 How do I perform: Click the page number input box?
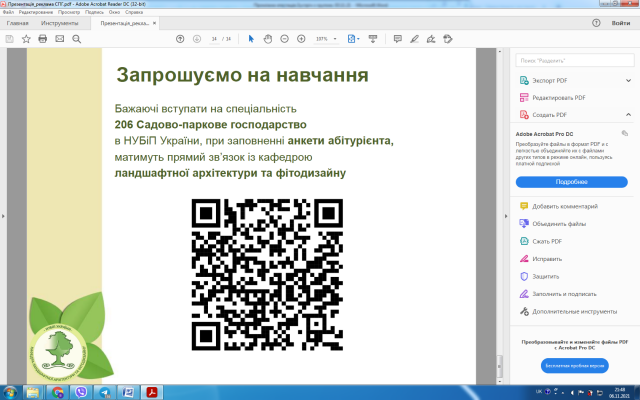point(214,39)
